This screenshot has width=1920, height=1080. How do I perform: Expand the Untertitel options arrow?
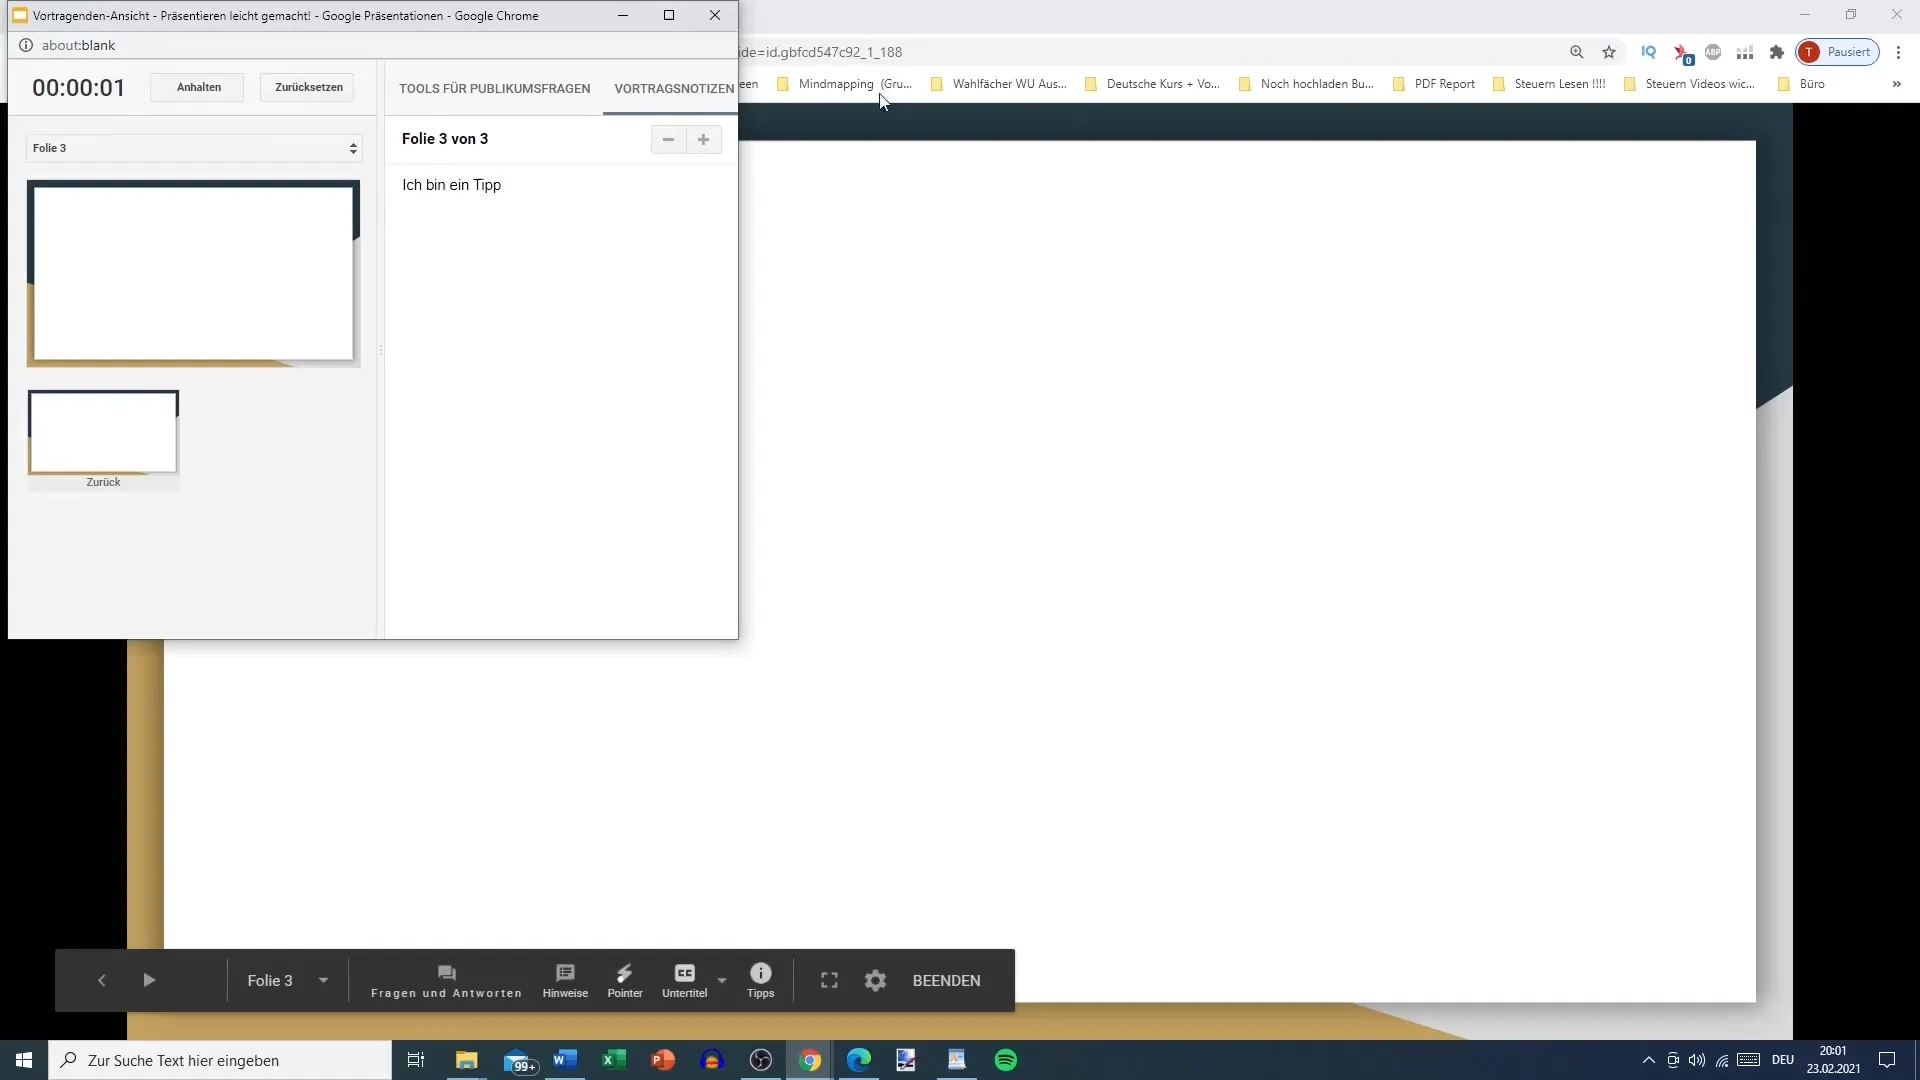pos(722,980)
